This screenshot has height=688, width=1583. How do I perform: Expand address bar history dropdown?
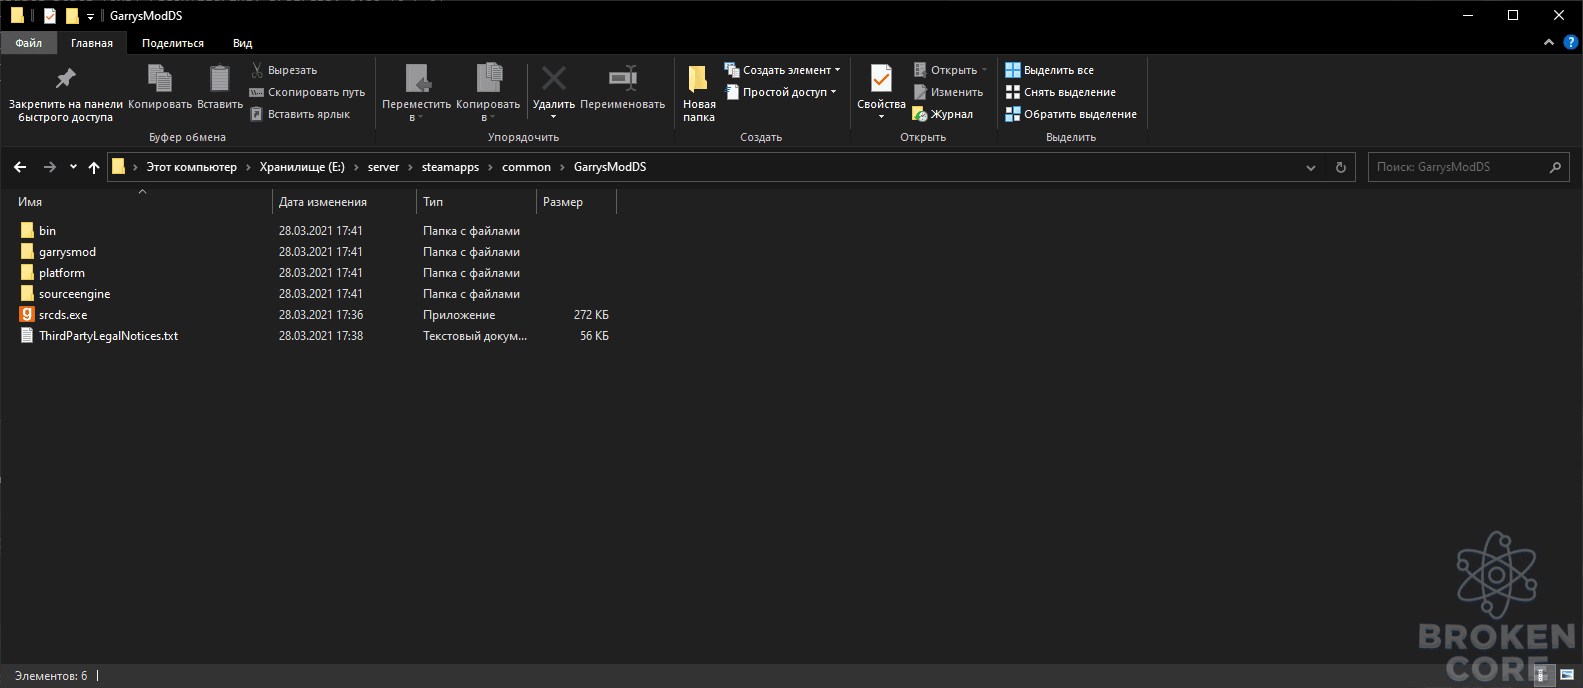pyautogui.click(x=1311, y=167)
